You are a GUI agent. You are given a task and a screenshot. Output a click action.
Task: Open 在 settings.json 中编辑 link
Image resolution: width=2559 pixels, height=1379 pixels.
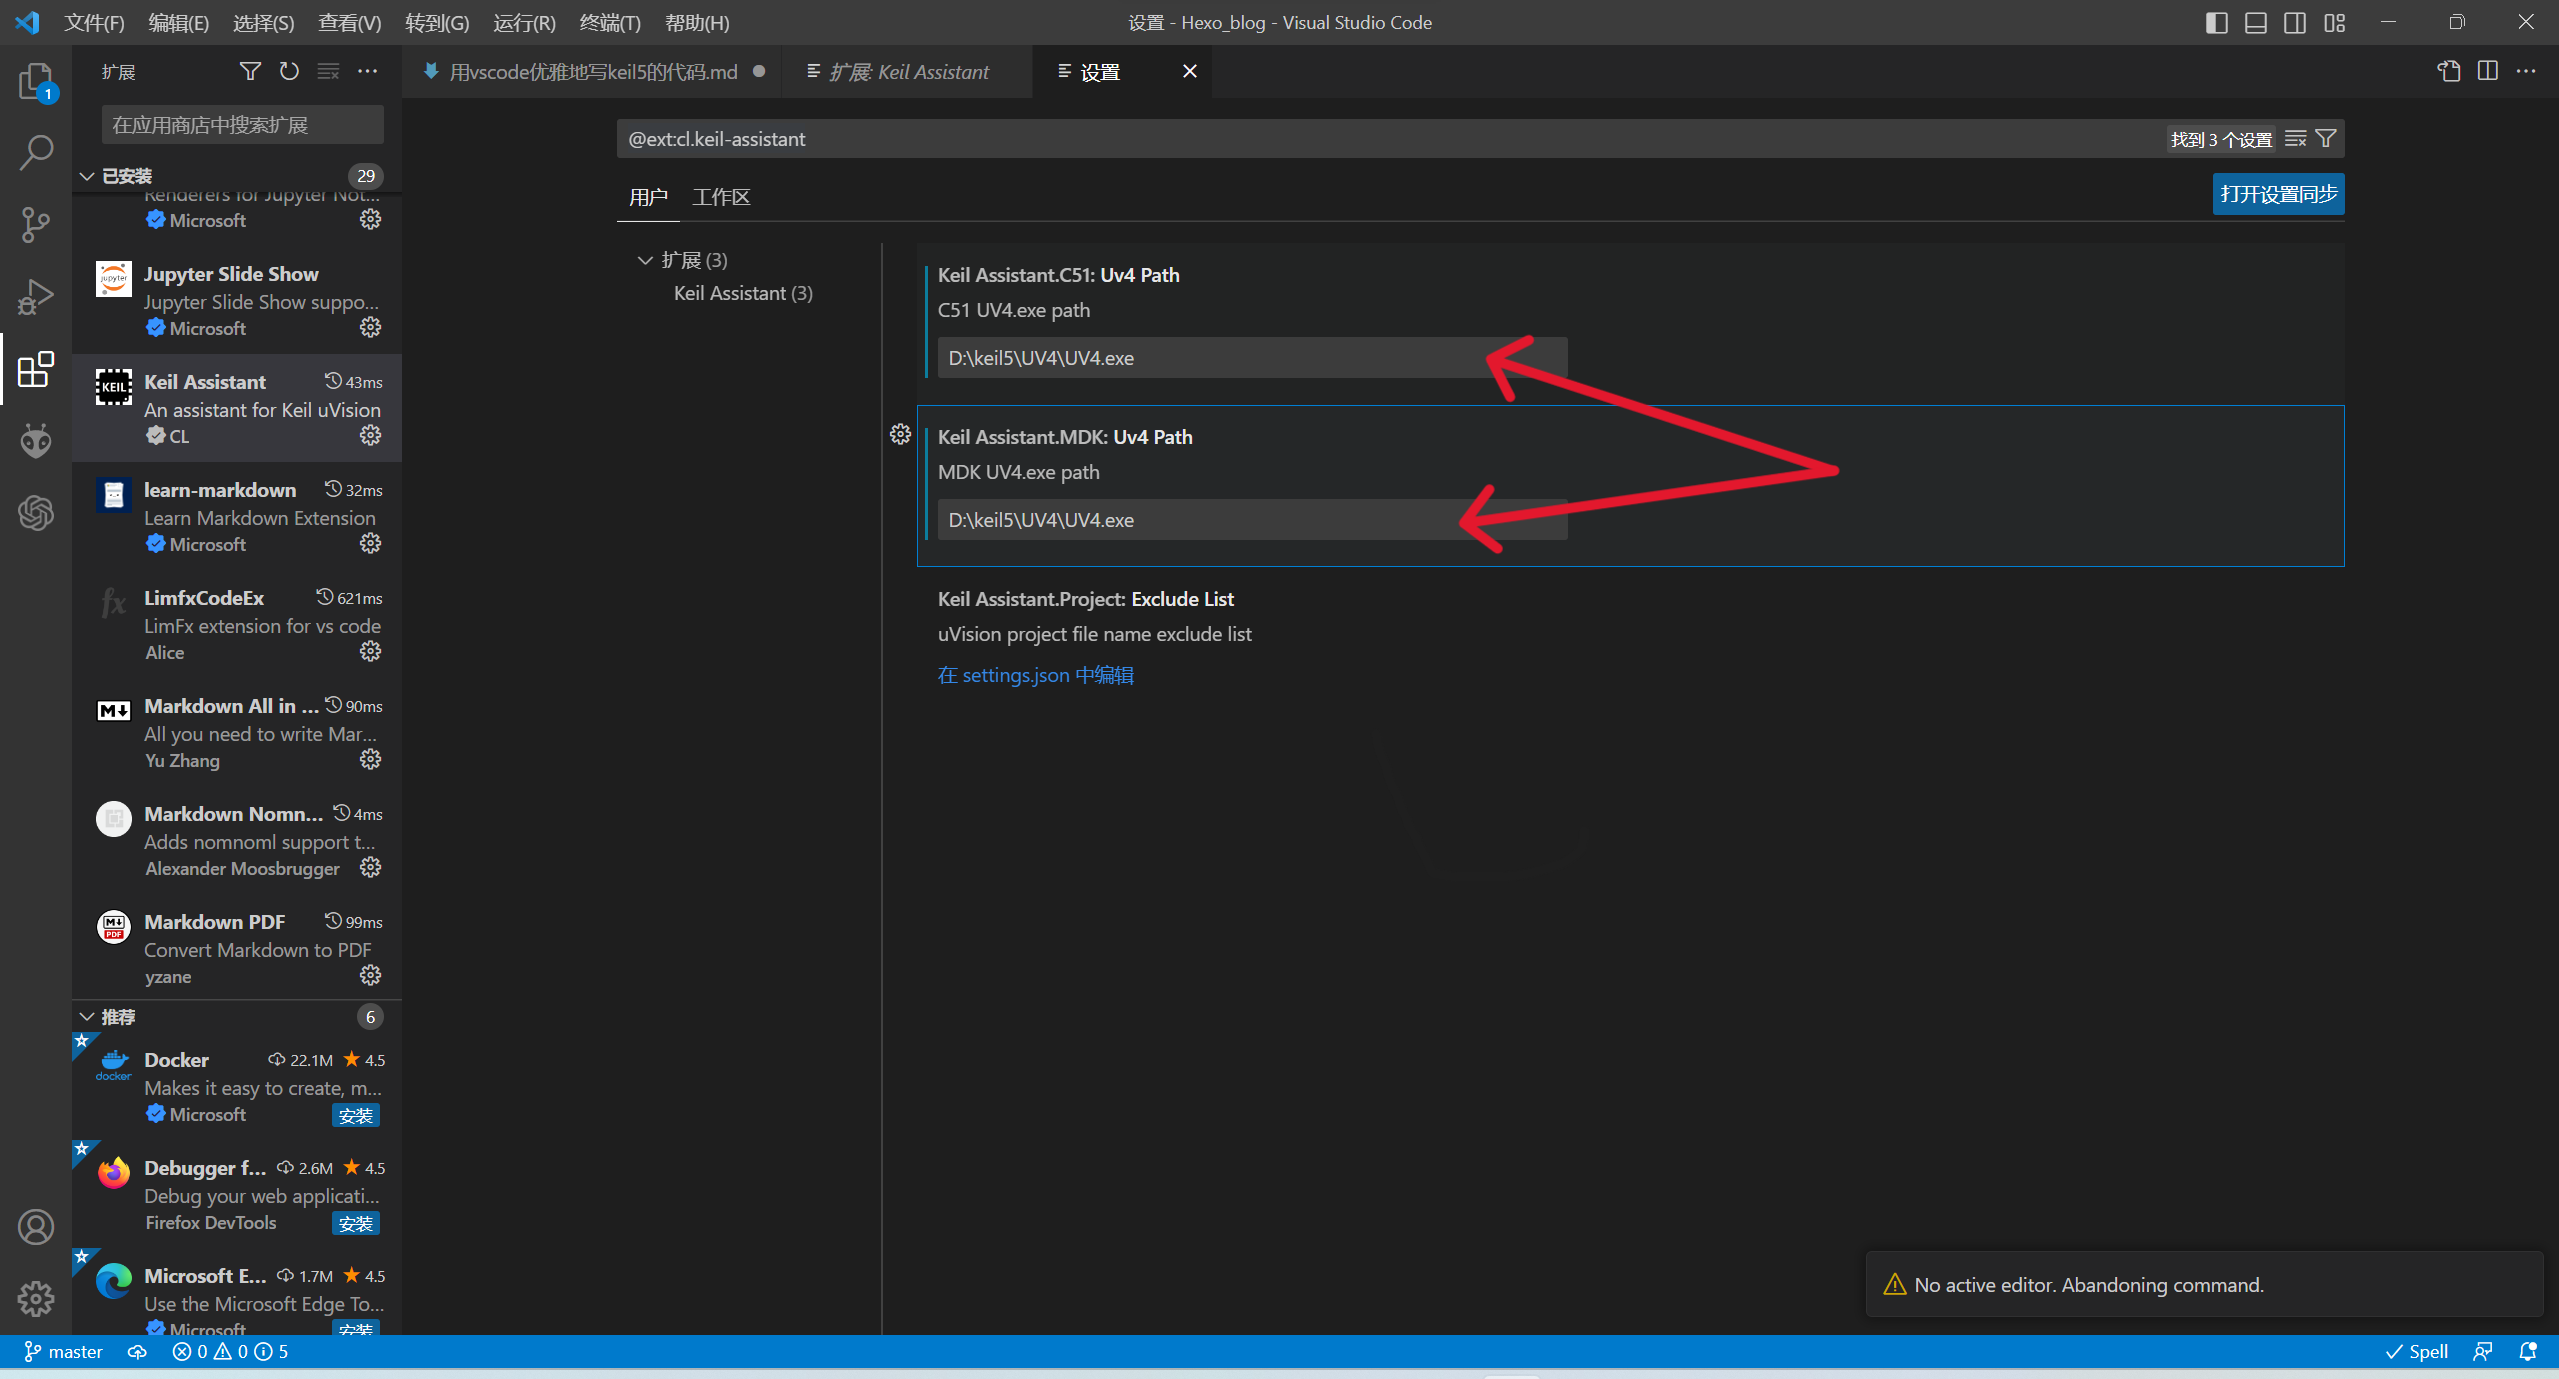pyautogui.click(x=1035, y=675)
